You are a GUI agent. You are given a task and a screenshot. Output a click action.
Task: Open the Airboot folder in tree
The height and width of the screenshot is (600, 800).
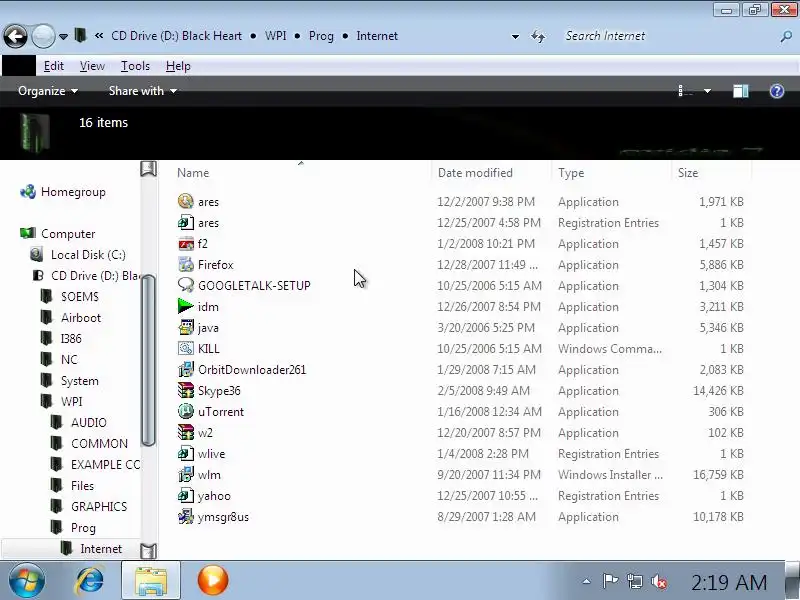(81, 317)
